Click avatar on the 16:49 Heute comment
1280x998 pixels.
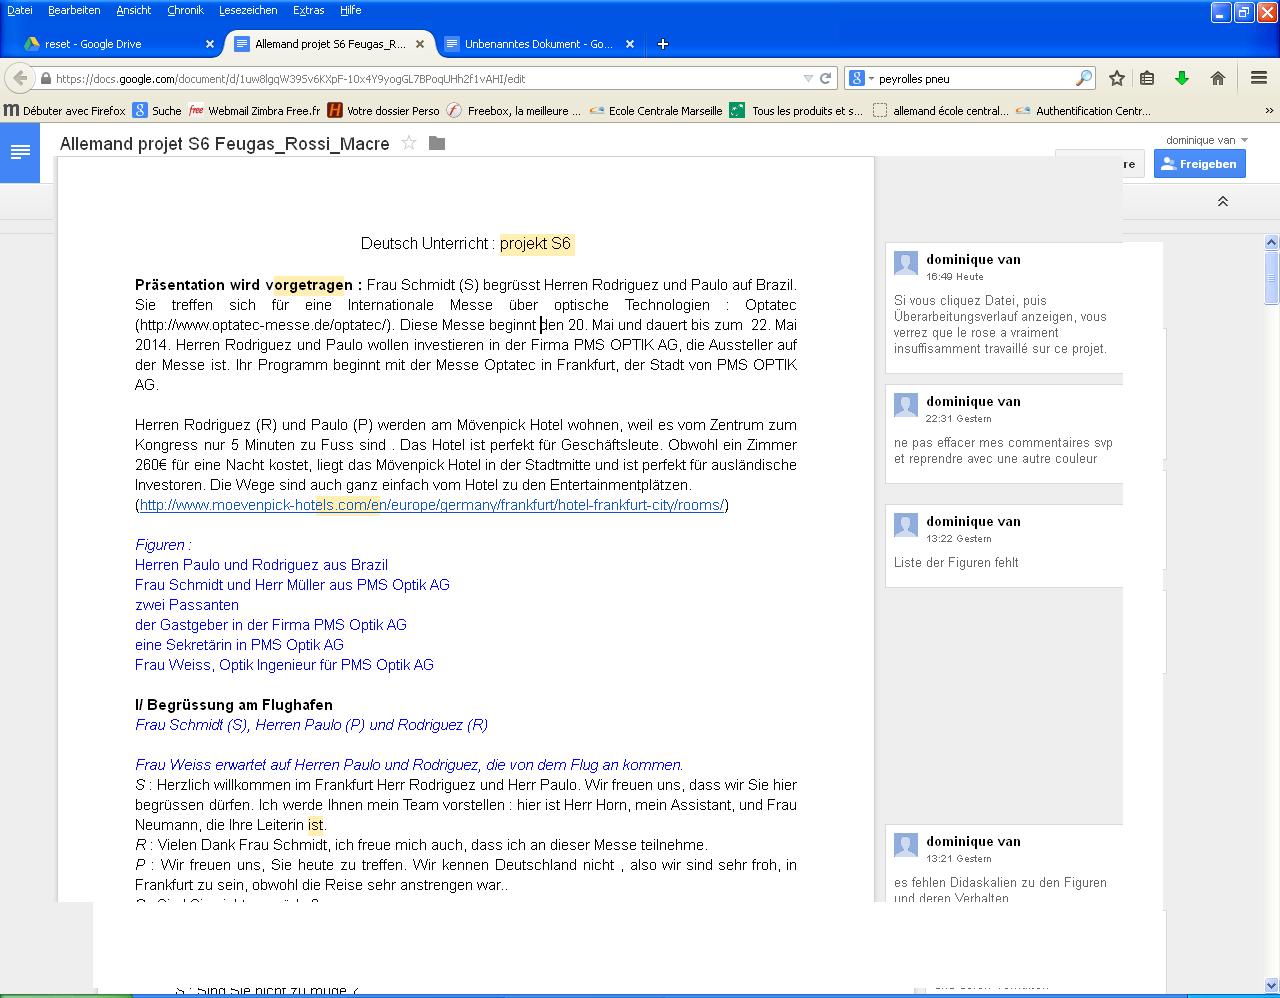[906, 263]
